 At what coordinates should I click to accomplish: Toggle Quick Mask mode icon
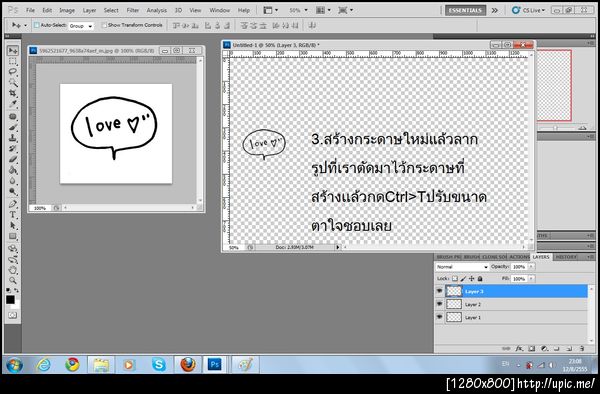click(x=13, y=315)
